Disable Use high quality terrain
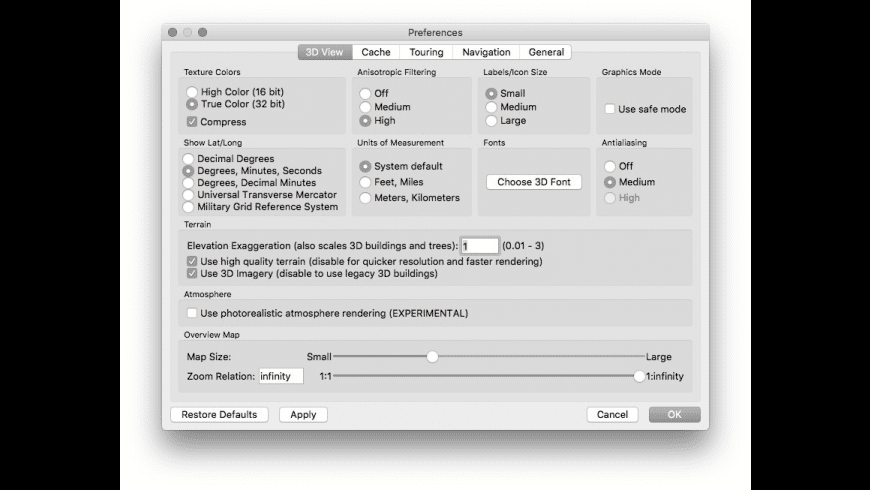The width and height of the screenshot is (870, 490). tap(192, 261)
